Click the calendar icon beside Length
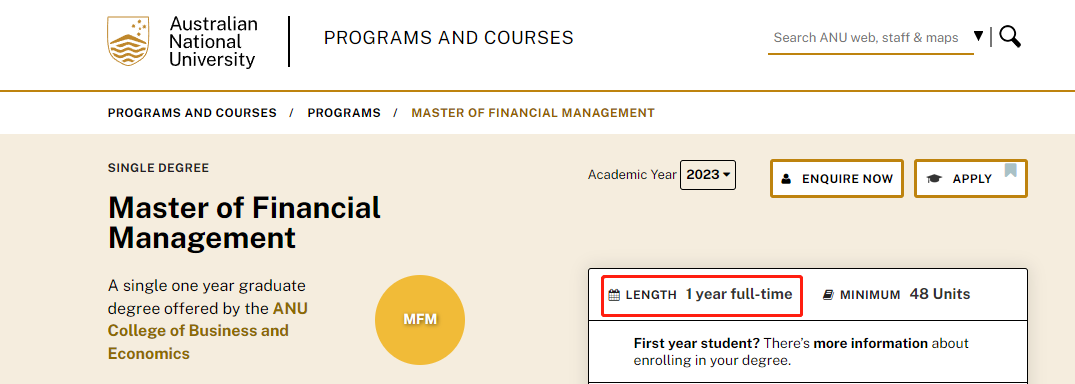 614,296
